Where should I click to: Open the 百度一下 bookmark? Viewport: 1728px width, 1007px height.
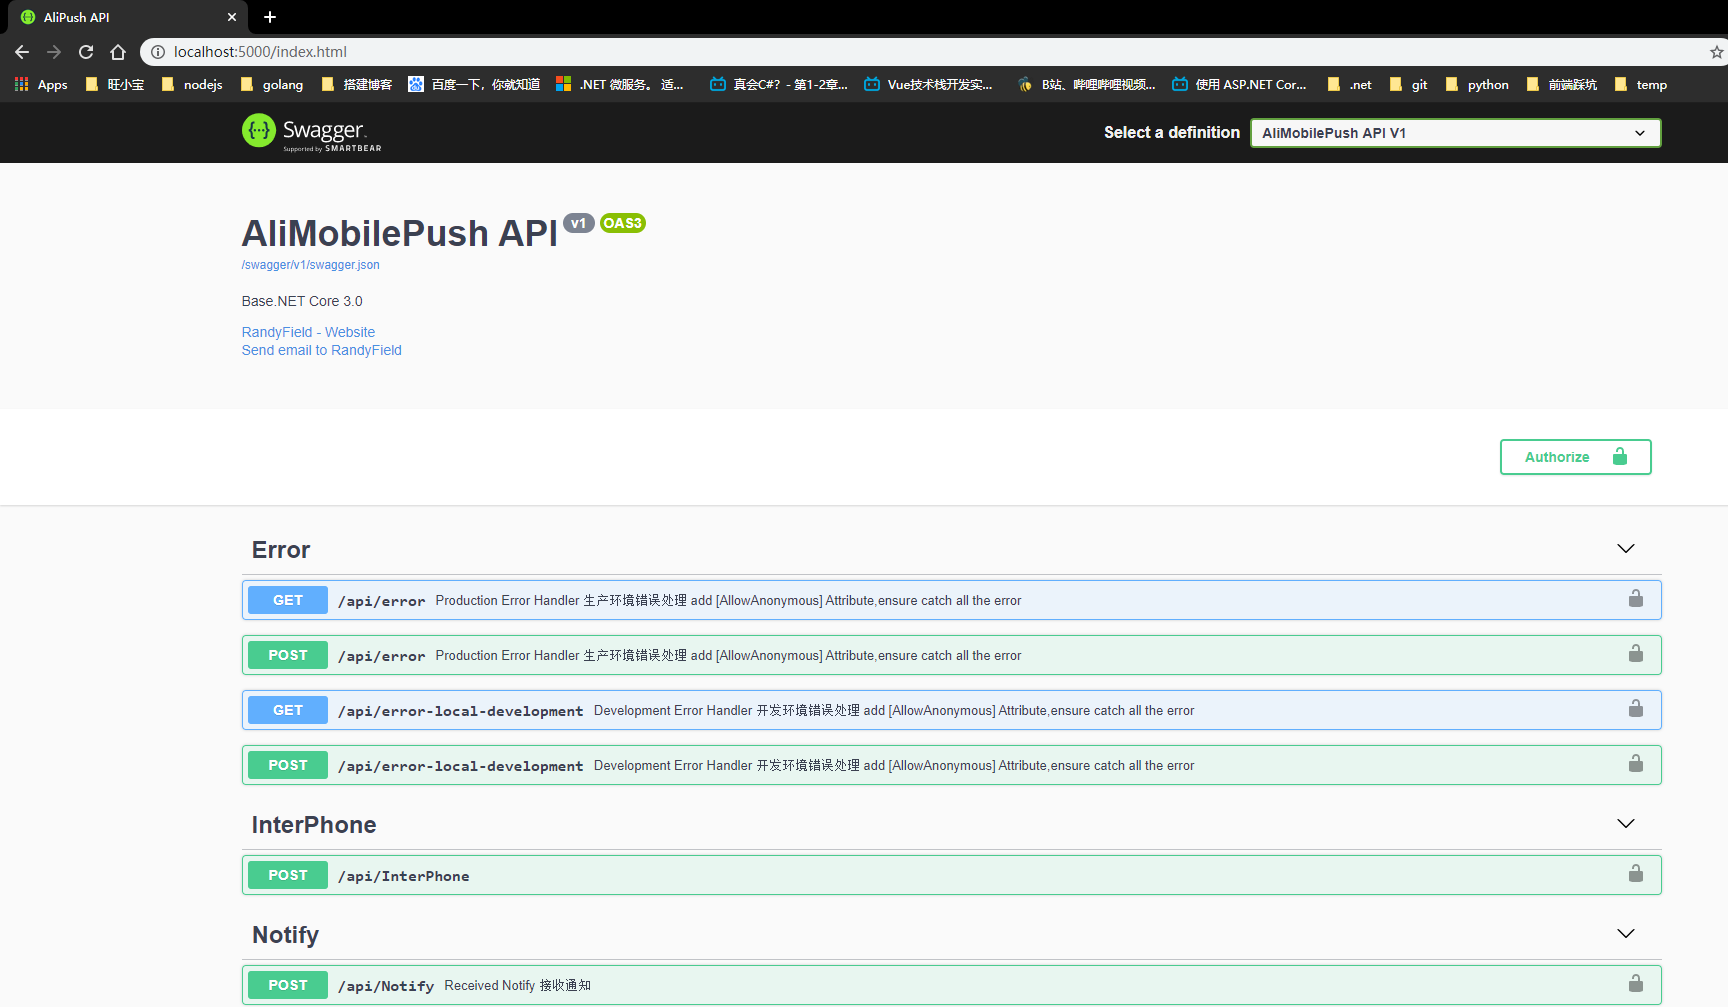(x=474, y=85)
